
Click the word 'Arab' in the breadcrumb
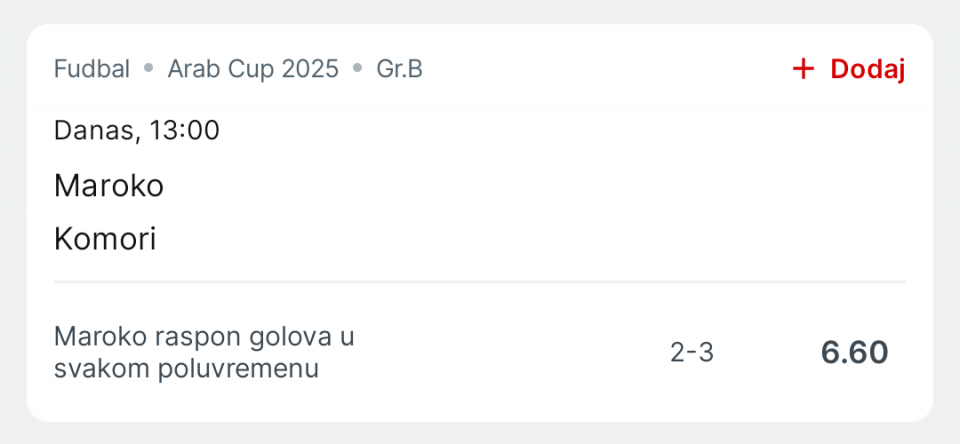tap(191, 69)
